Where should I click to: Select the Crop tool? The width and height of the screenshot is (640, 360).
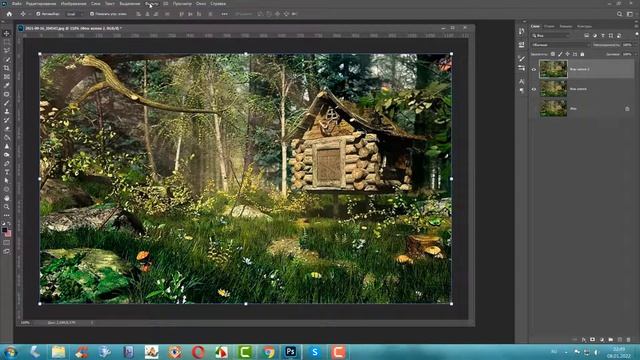click(7, 68)
